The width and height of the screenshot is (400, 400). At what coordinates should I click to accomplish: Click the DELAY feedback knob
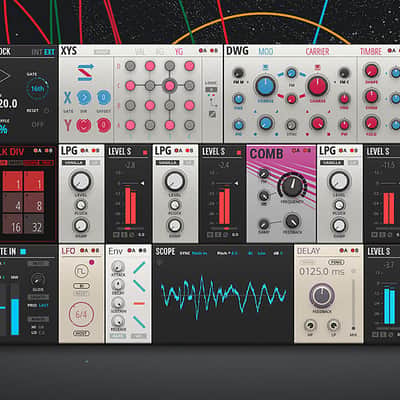[x=322, y=295]
